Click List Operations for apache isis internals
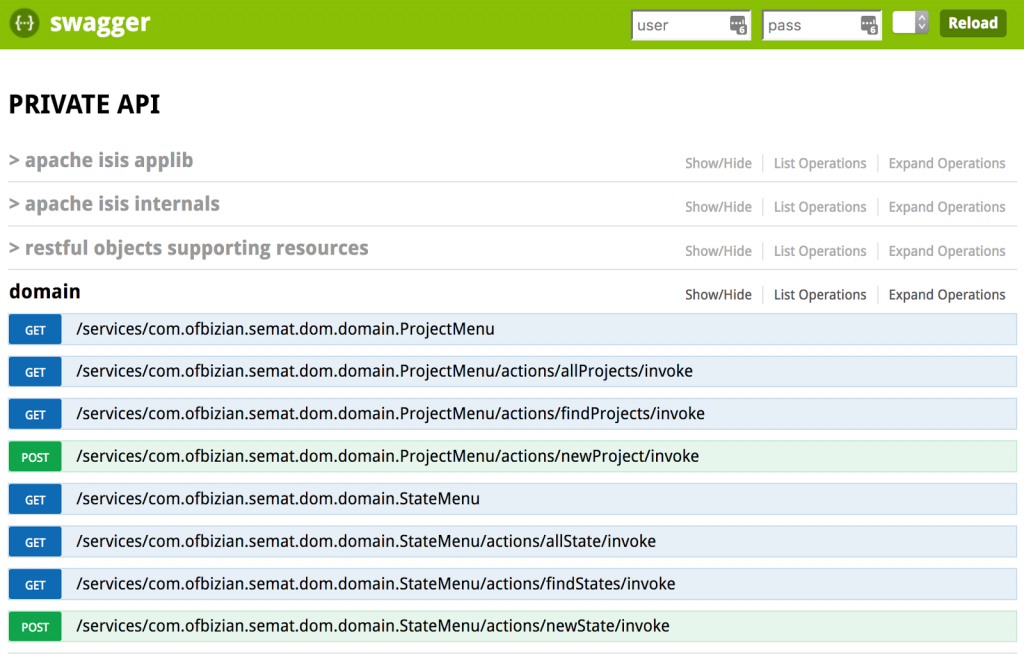 click(x=820, y=207)
